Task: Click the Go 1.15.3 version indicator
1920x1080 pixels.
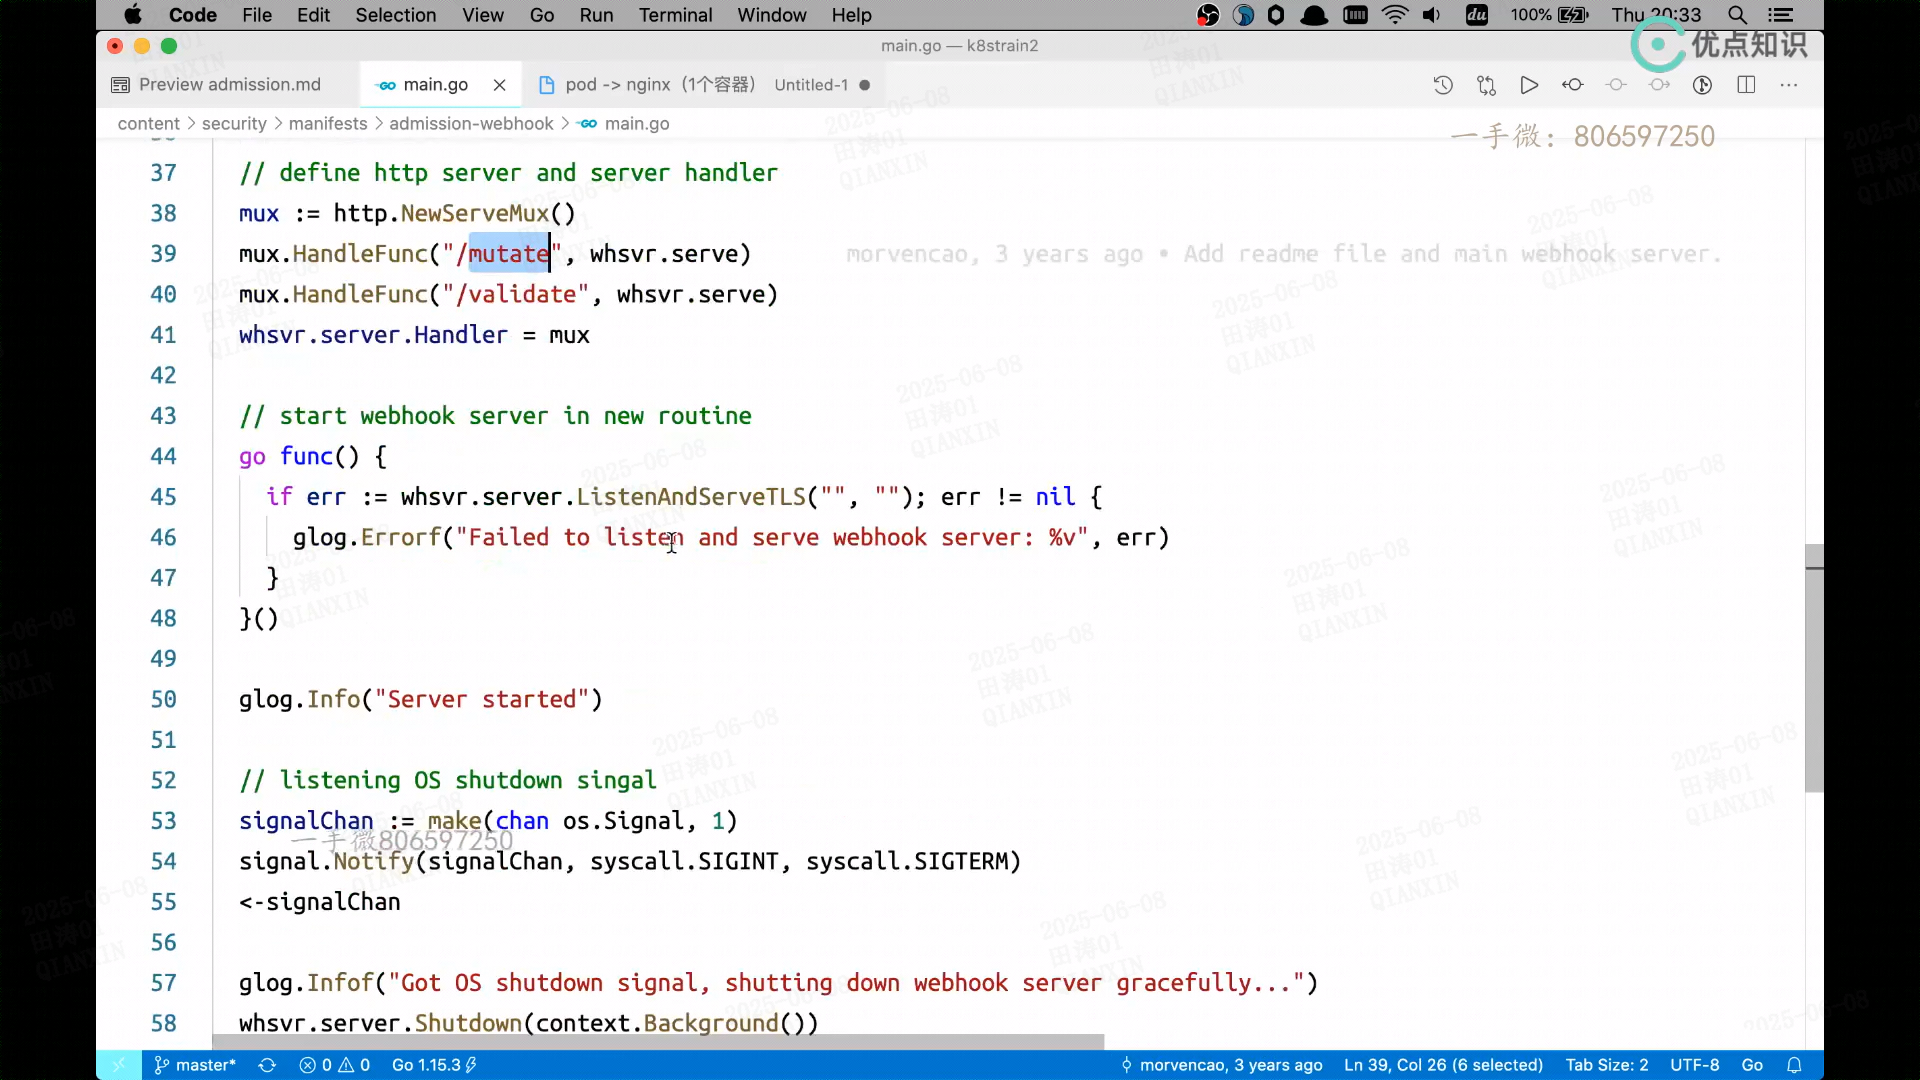Action: pos(433,1065)
